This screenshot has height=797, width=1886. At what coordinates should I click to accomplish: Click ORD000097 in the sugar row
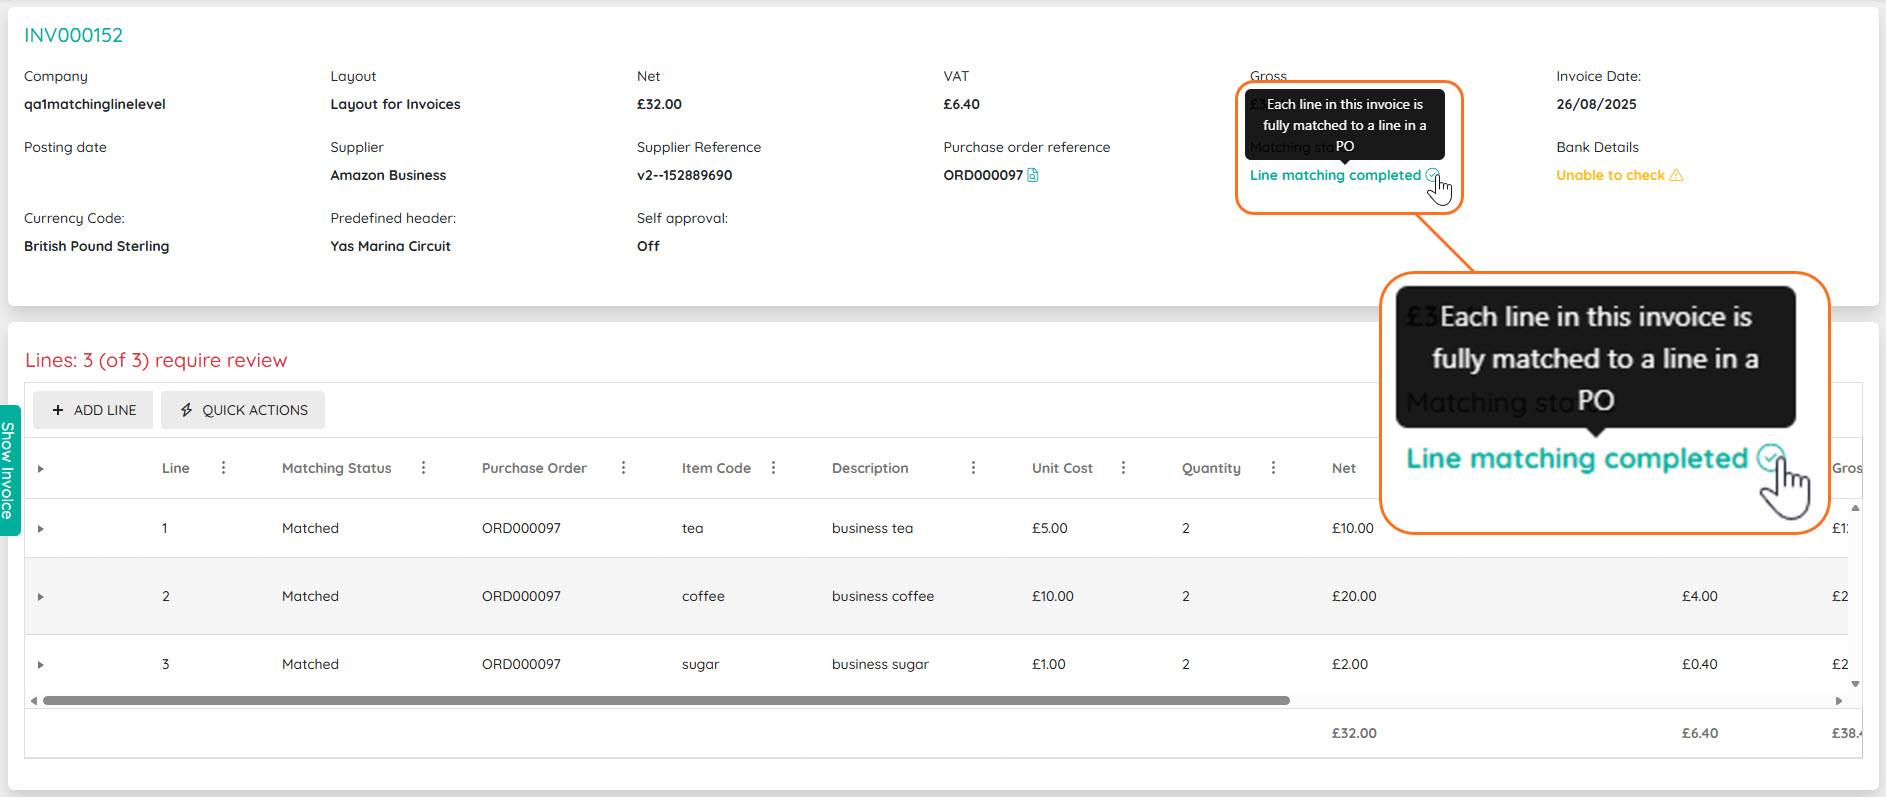click(x=521, y=664)
